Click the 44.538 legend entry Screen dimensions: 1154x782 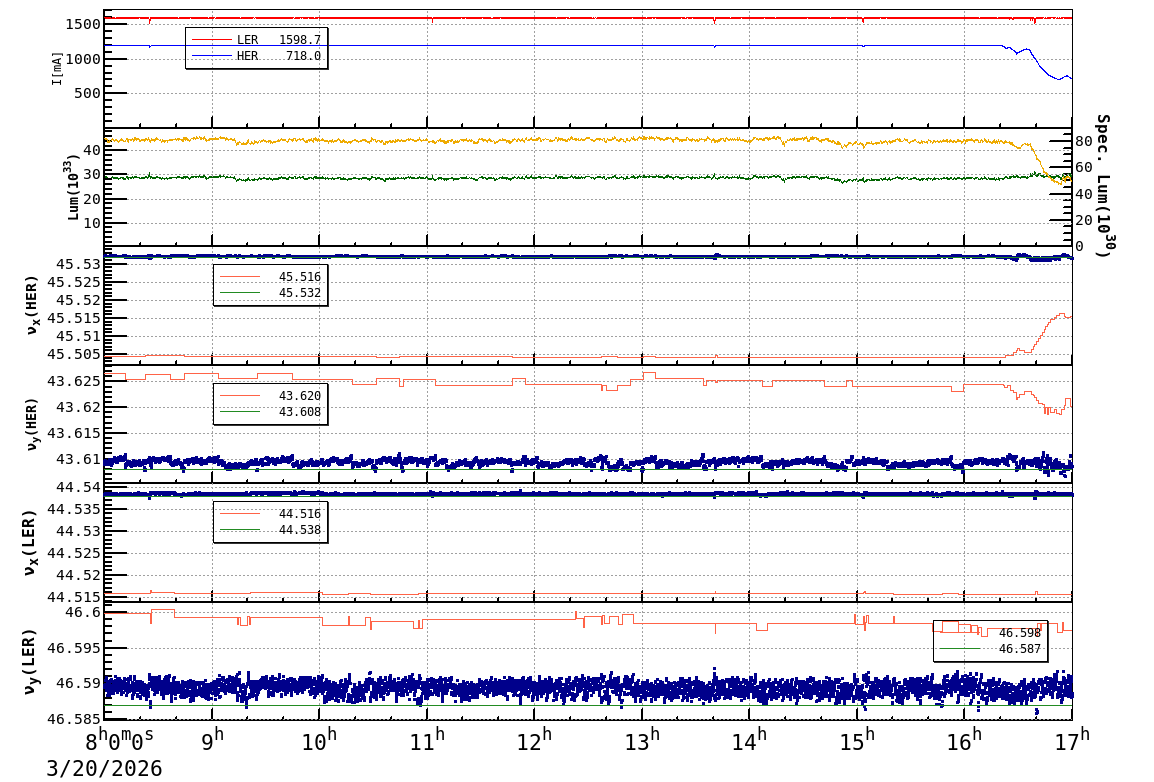pos(270,530)
